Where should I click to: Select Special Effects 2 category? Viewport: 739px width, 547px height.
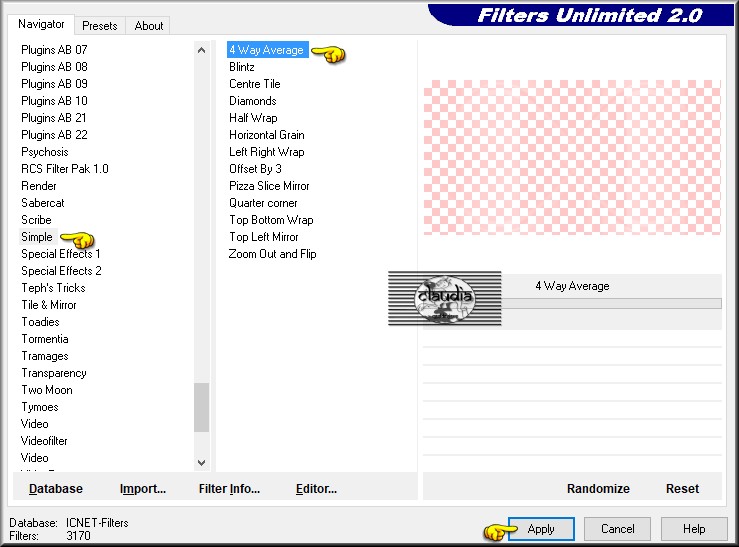61,271
